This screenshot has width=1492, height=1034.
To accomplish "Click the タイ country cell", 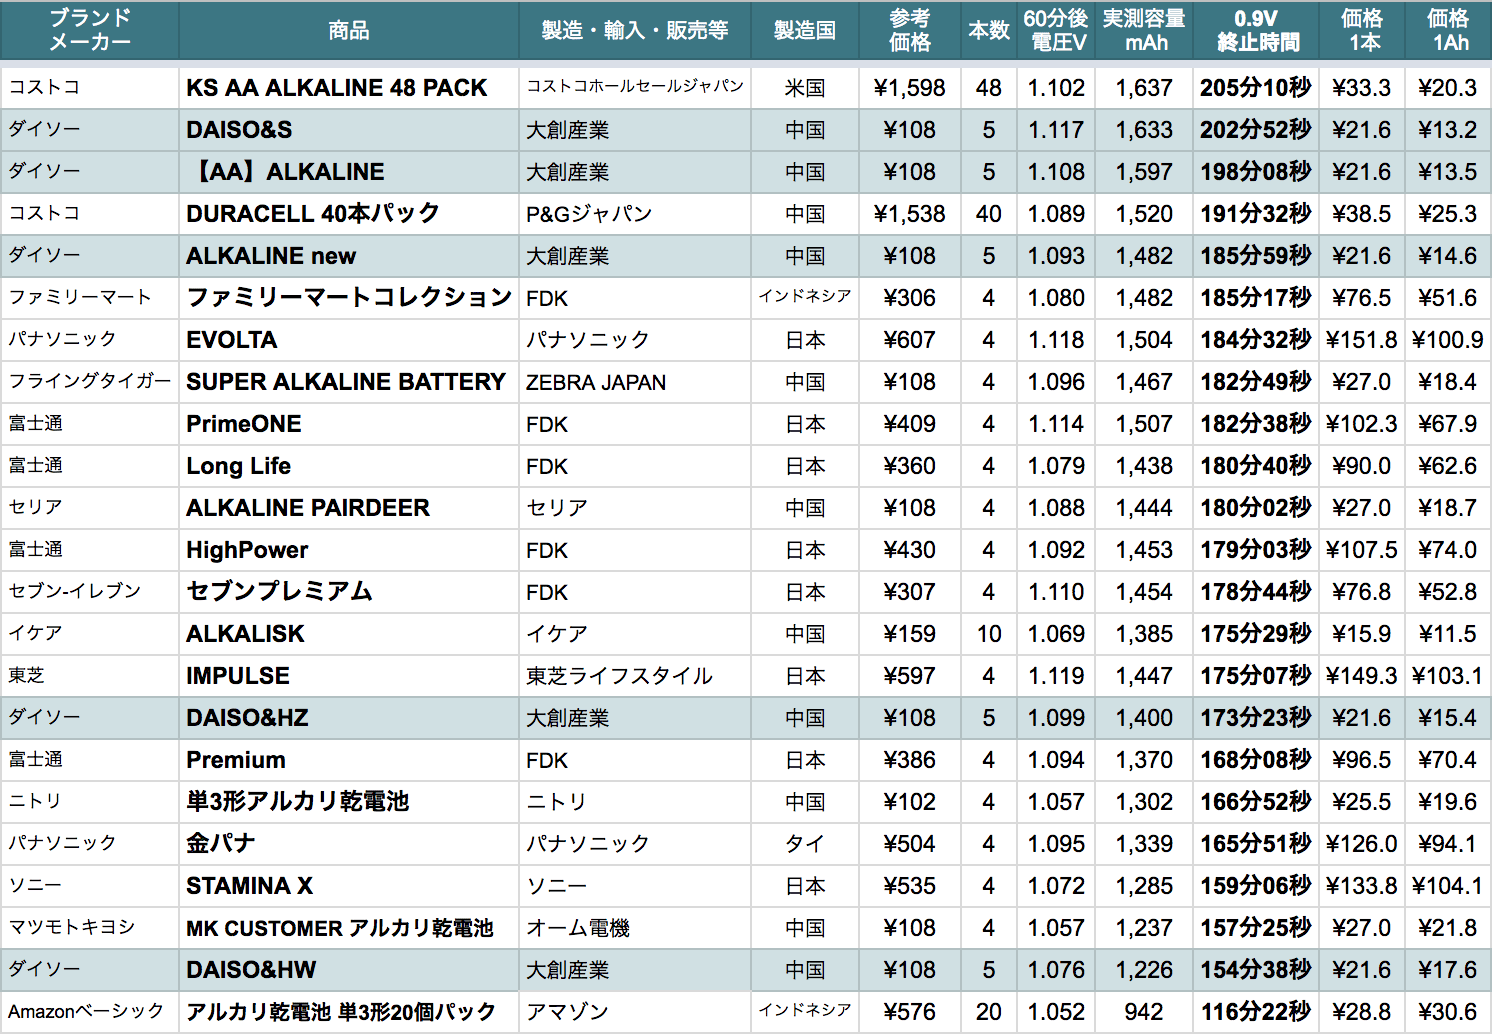I will (805, 844).
